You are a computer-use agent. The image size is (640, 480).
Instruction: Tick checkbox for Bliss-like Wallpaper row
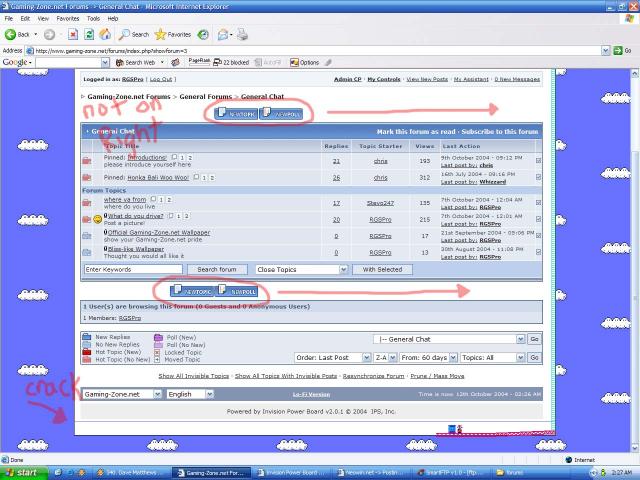[x=538, y=252]
